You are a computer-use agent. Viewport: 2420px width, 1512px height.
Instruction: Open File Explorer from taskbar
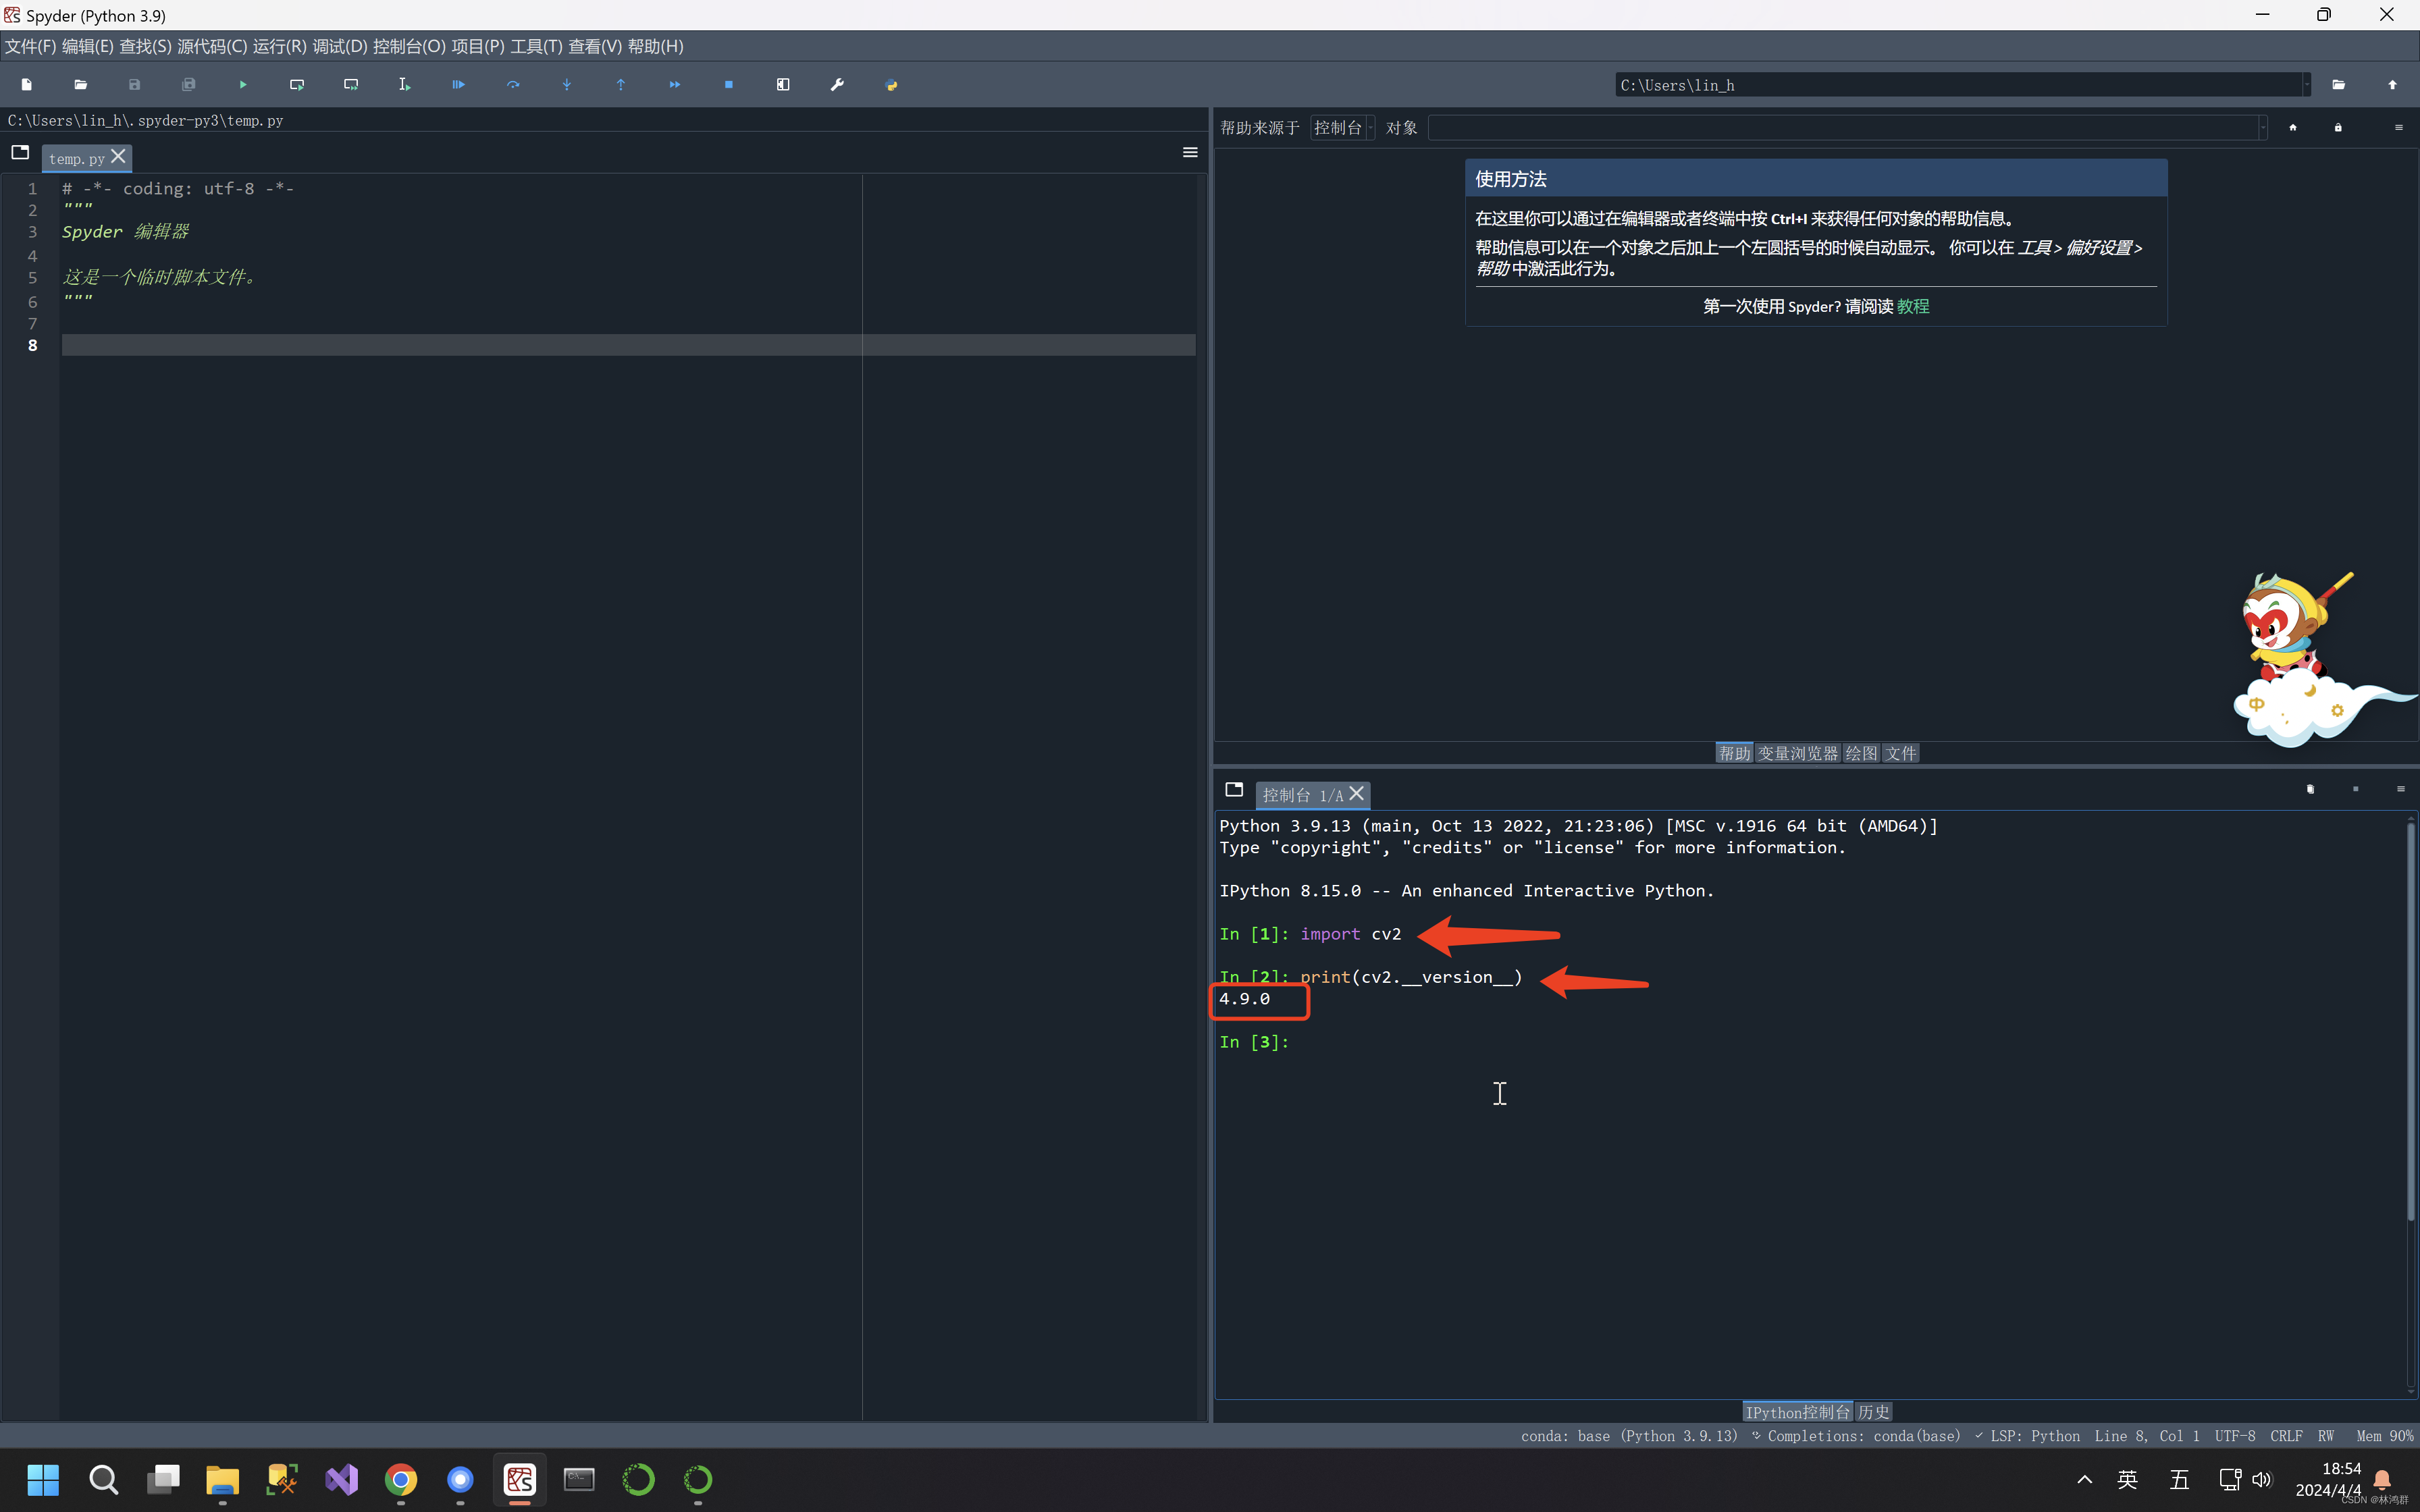[x=222, y=1479]
